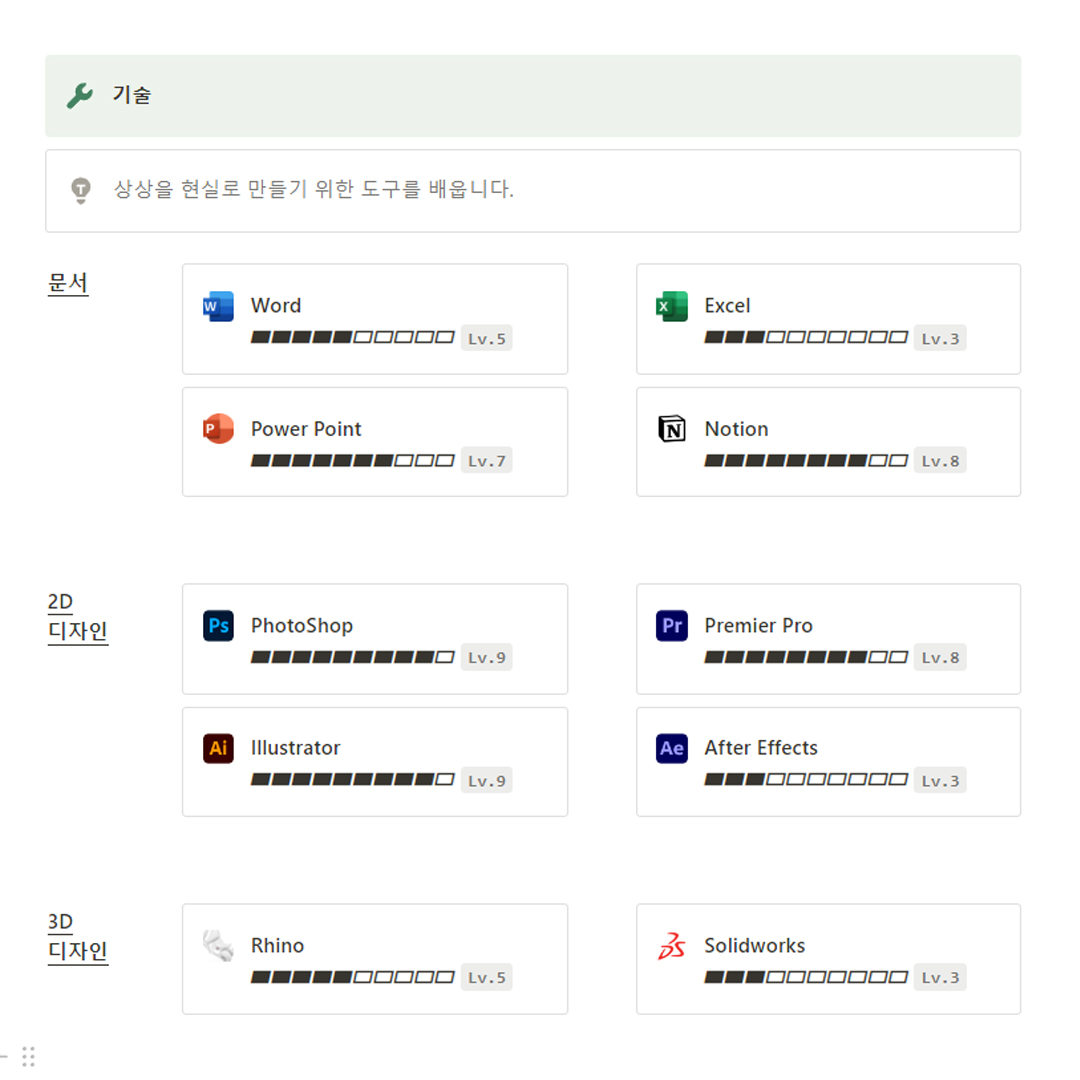Image resolution: width=1080 pixels, height=1080 pixels.
Task: Click the lightbulb icon in the callout
Action: coord(80,189)
